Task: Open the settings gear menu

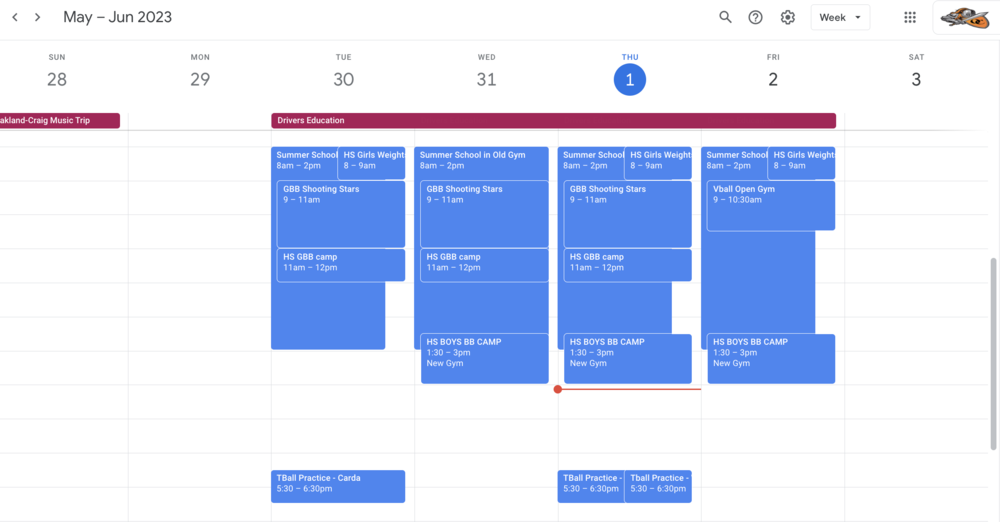Action: click(x=788, y=17)
